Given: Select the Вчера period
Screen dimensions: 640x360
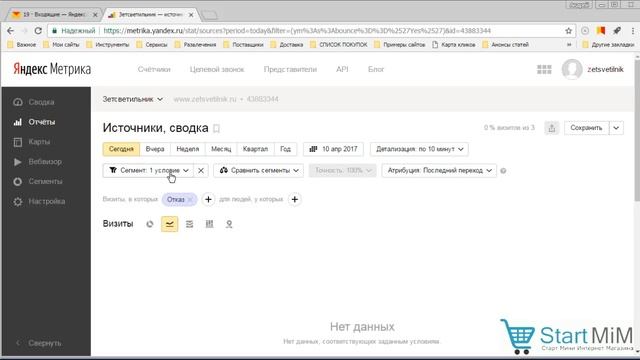Looking at the screenshot, I should pyautogui.click(x=155, y=149).
